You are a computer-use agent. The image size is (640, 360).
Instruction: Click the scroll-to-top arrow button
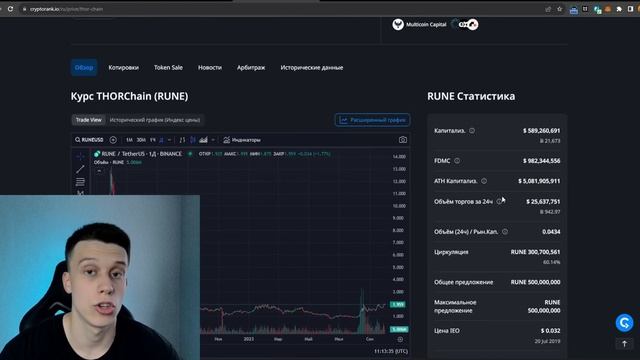[624, 344]
